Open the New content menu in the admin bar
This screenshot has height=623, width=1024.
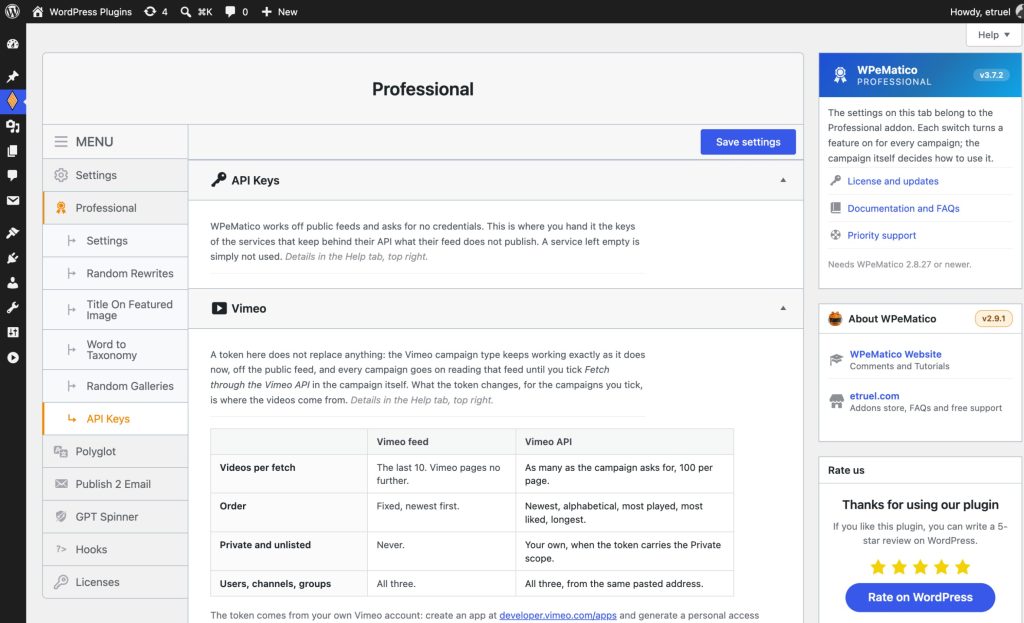tap(279, 12)
